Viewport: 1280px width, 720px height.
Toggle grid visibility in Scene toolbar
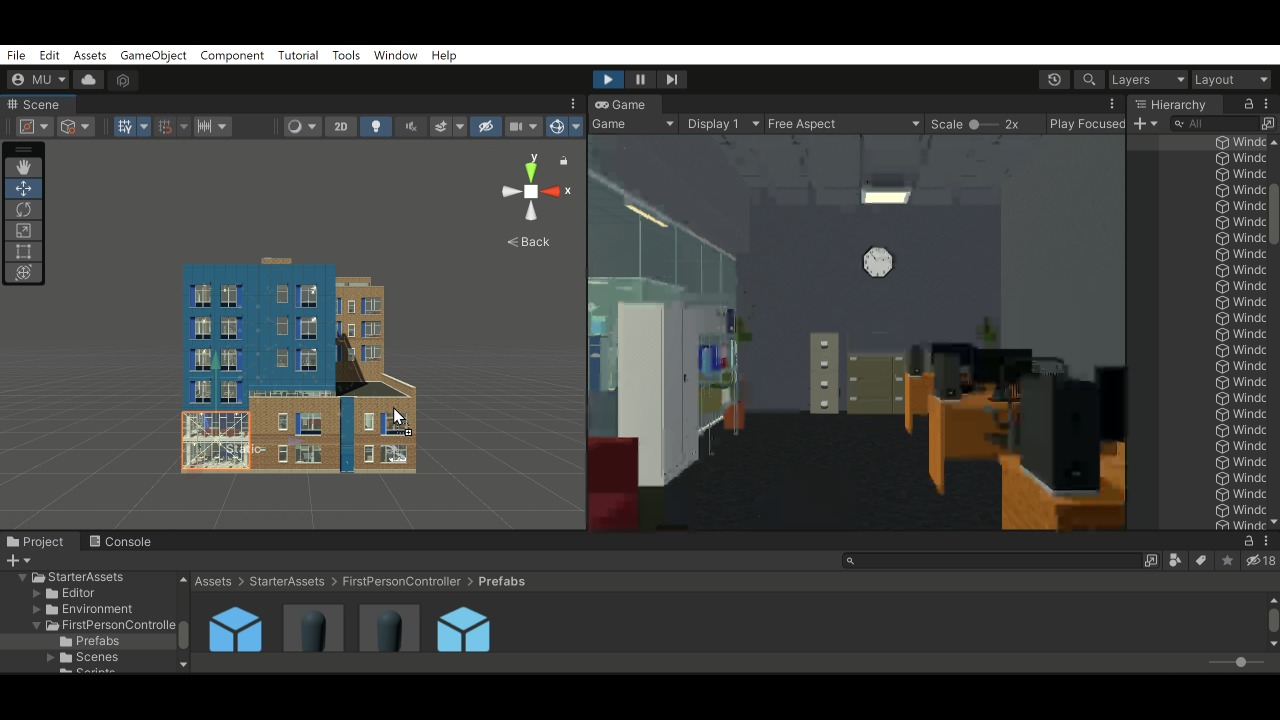coord(125,126)
